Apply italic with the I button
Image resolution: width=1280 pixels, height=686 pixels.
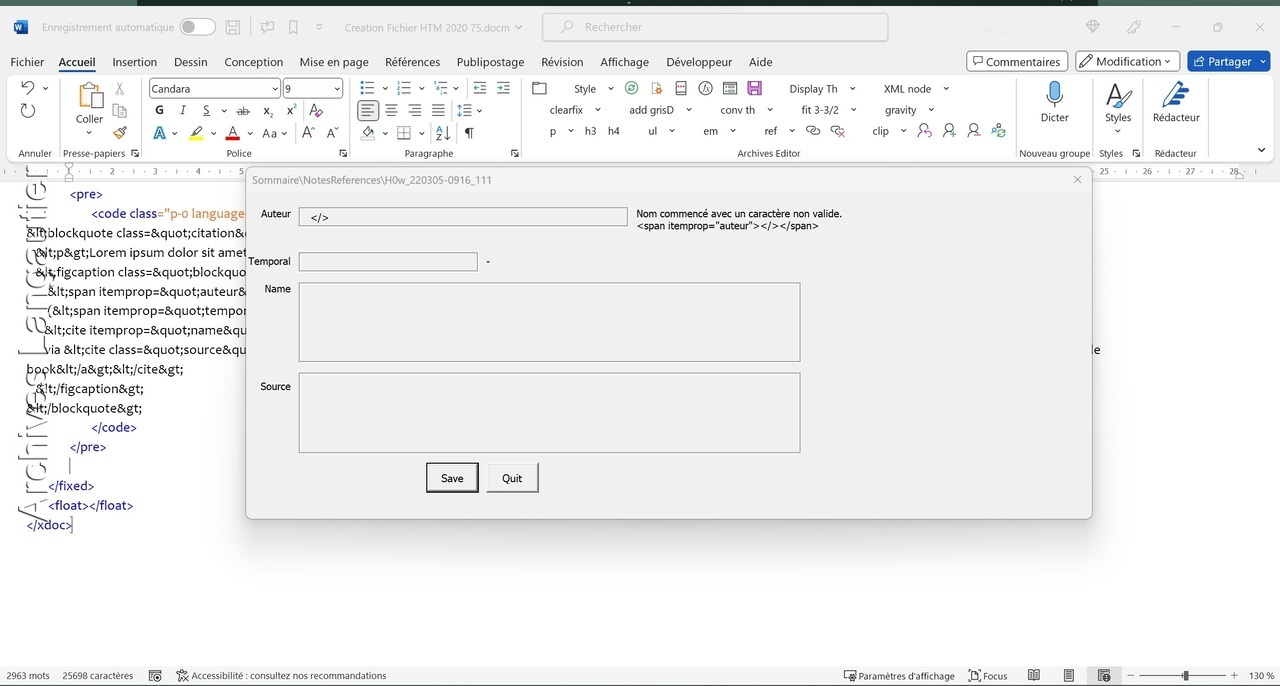point(183,111)
